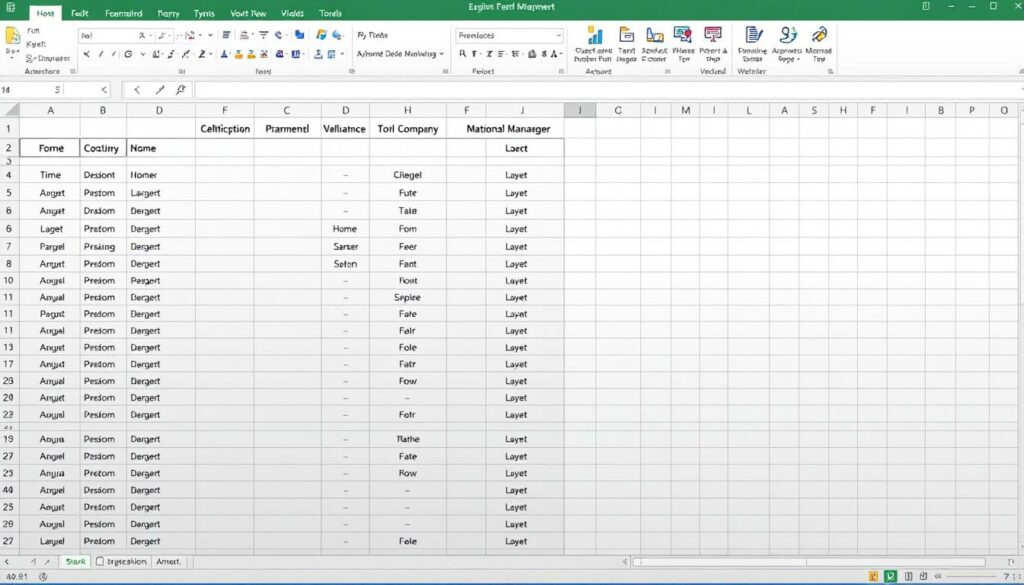
Task: Open the name box dropdown
Action: click(x=104, y=90)
